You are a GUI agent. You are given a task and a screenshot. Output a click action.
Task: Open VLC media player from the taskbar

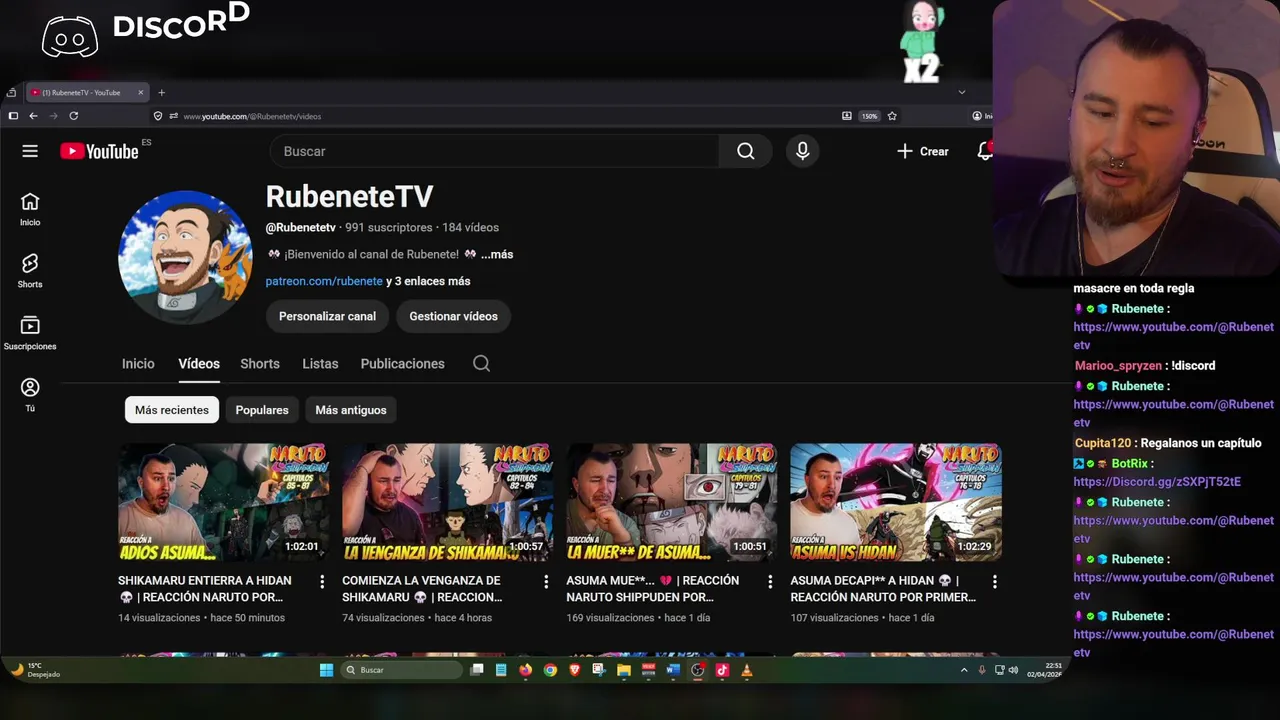pos(746,670)
